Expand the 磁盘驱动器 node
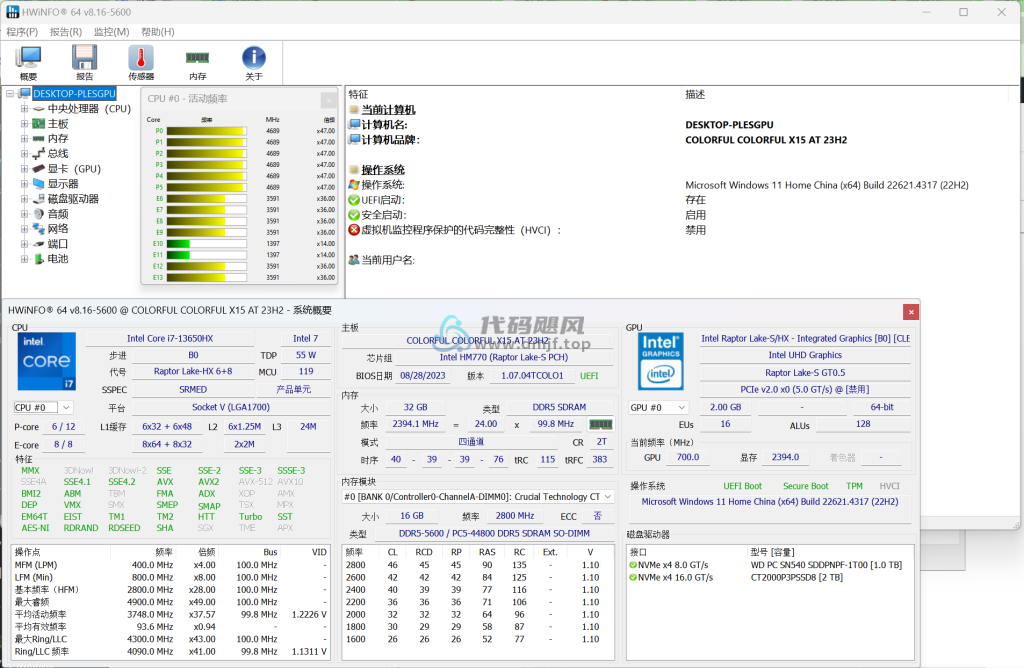The height and width of the screenshot is (668, 1024). point(24,199)
